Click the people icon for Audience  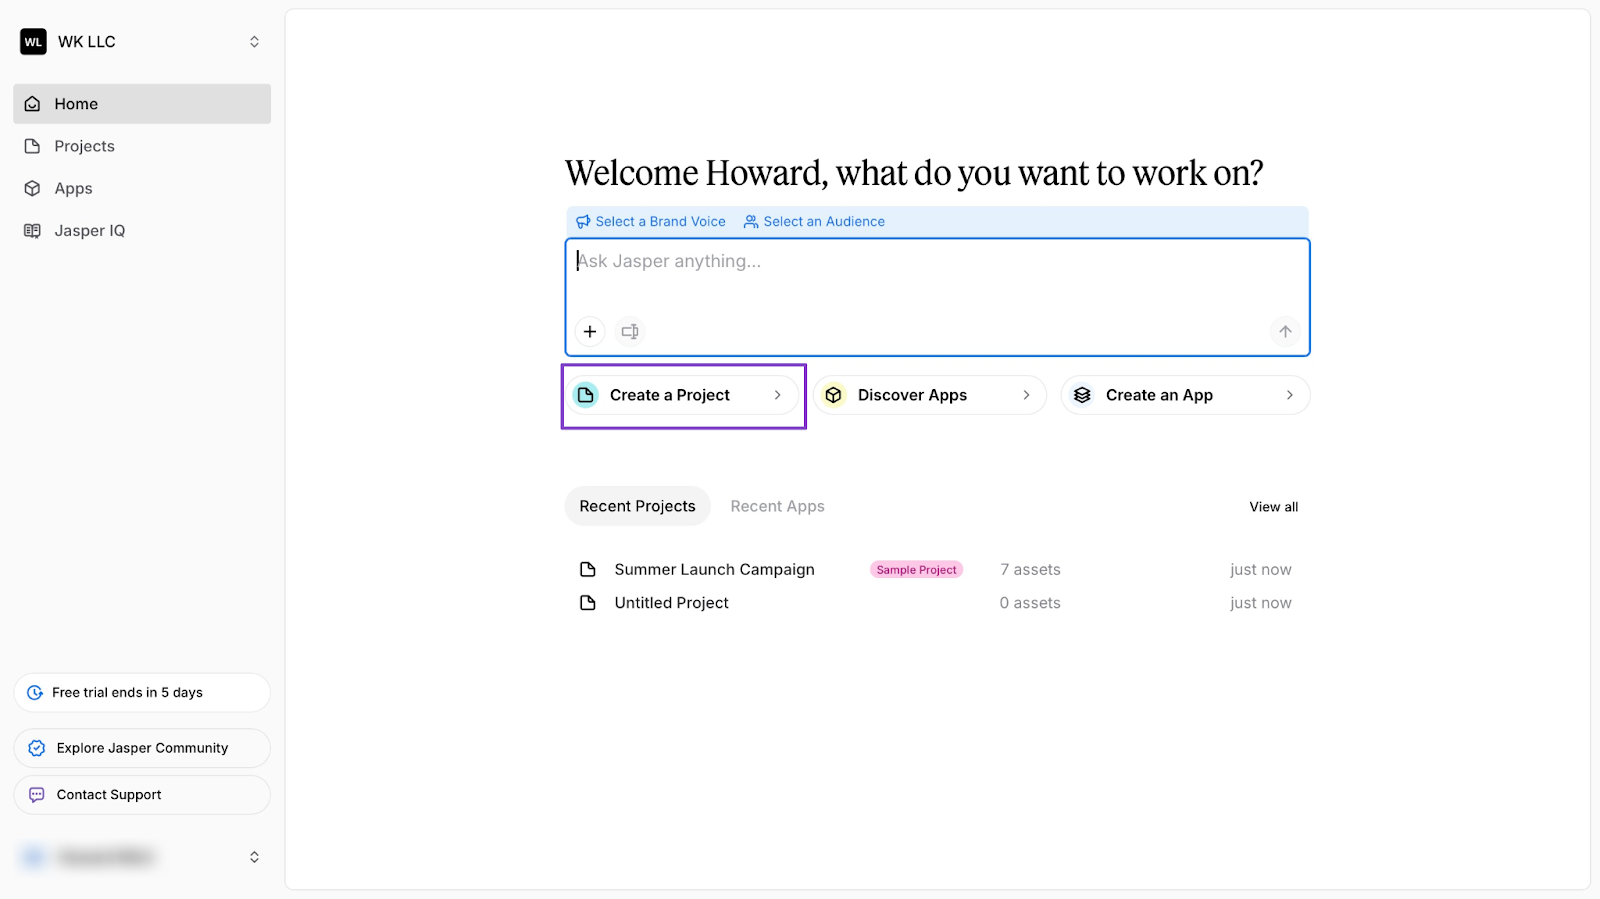click(751, 222)
